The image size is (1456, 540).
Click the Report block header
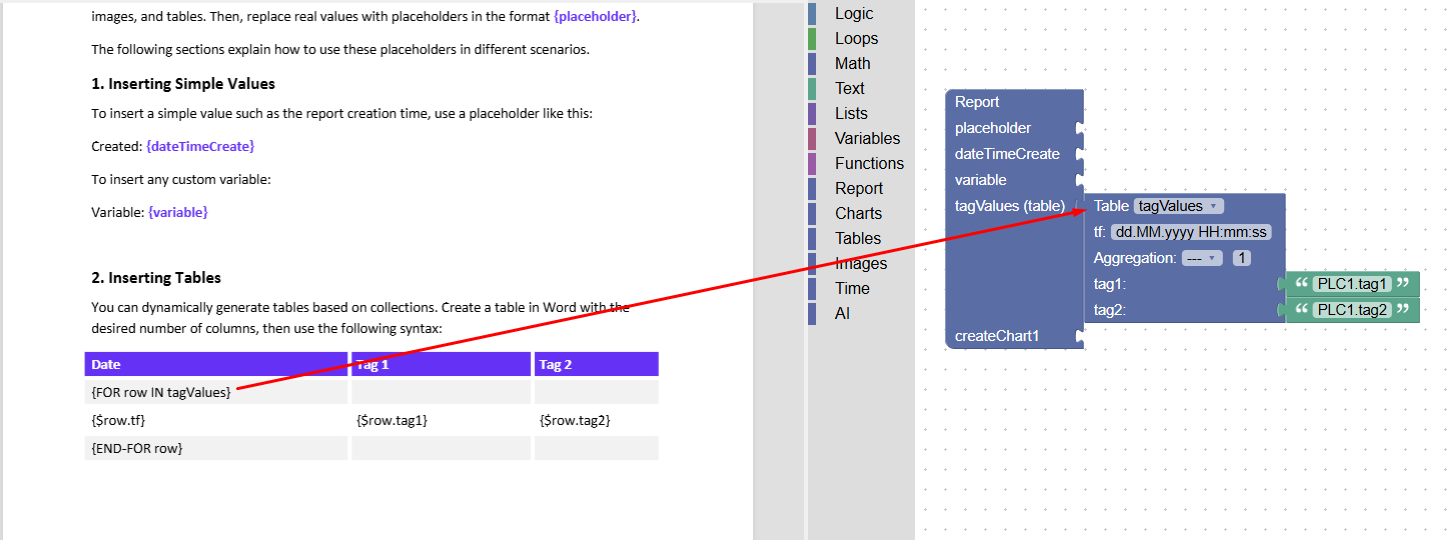coord(977,102)
